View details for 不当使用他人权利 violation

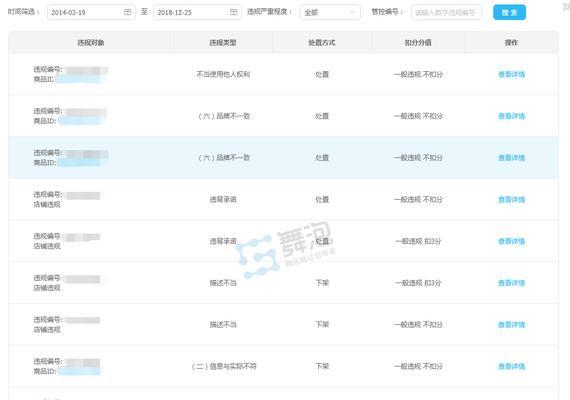tap(511, 75)
